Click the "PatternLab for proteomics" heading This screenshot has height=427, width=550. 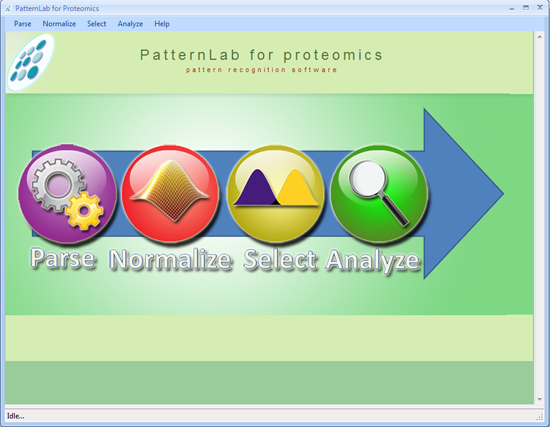261,55
